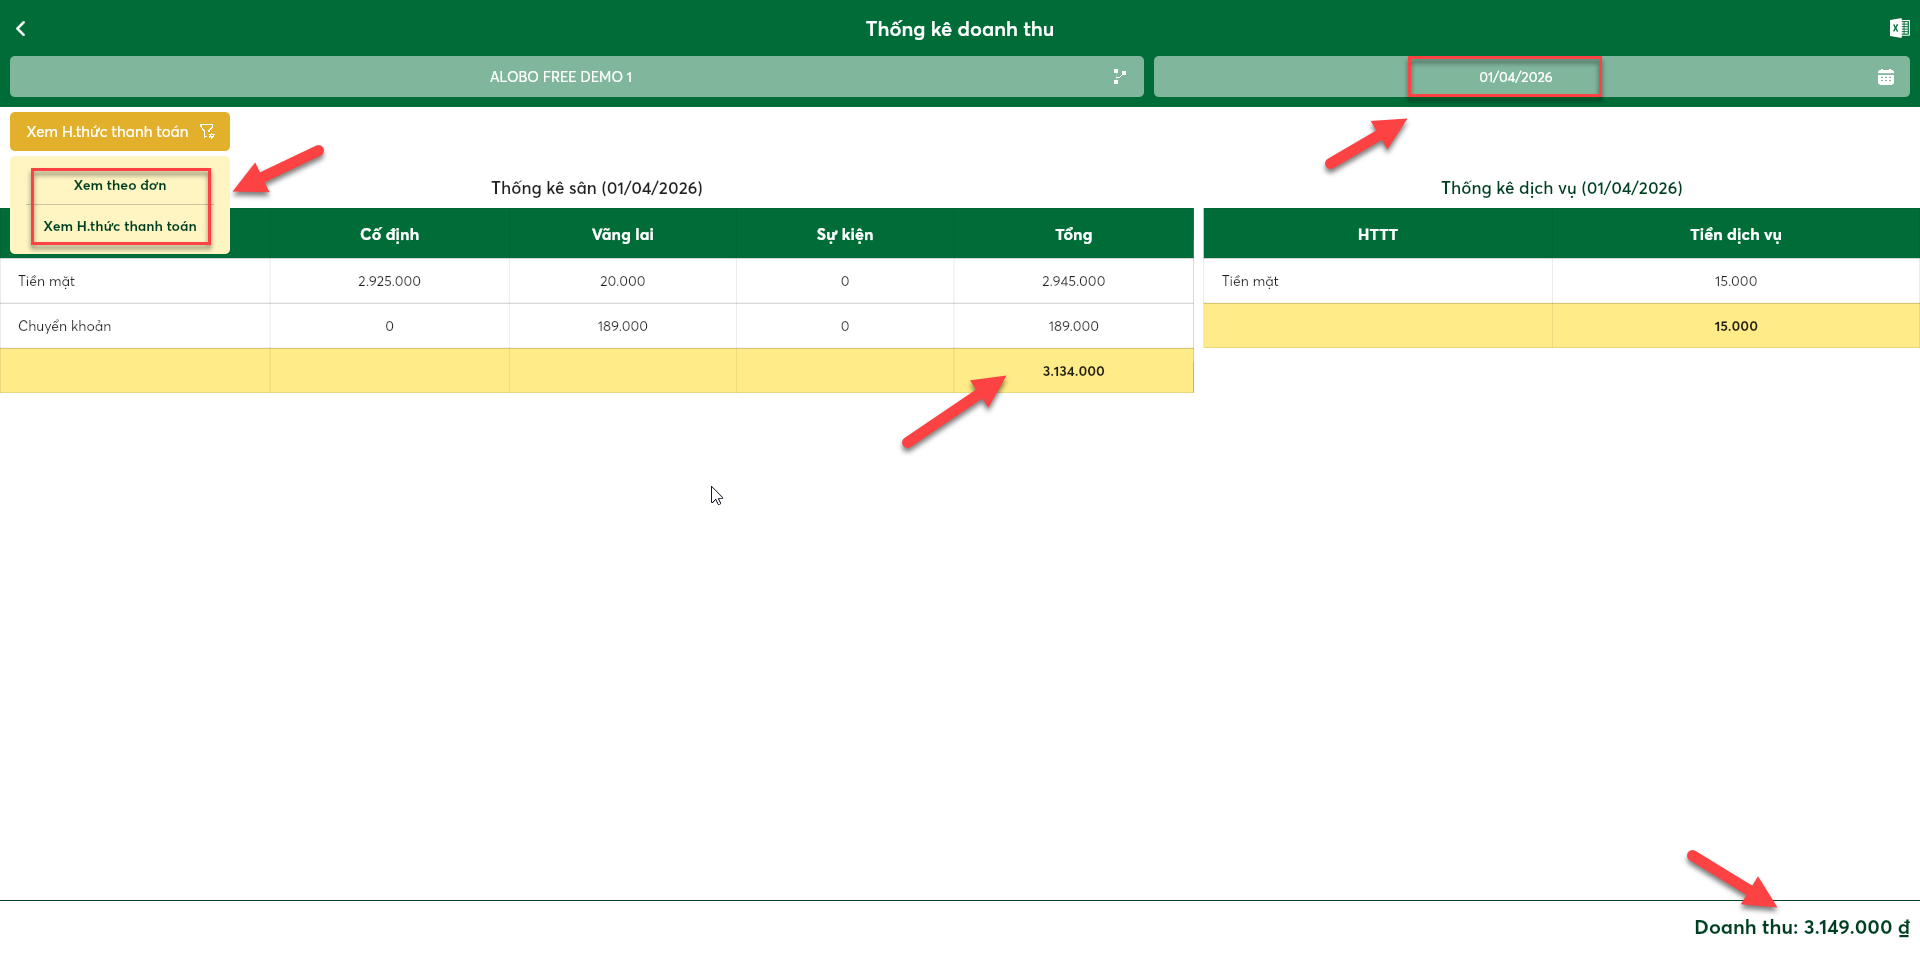Click the Sự kiện column header
The height and width of the screenshot is (953, 1920).
point(844,234)
